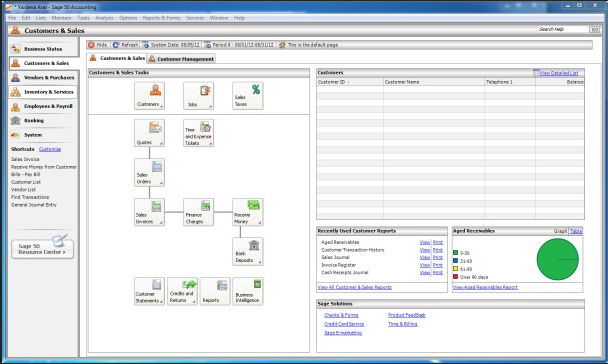Open the Maintain menu
The width and height of the screenshot is (608, 364).
[61, 18]
